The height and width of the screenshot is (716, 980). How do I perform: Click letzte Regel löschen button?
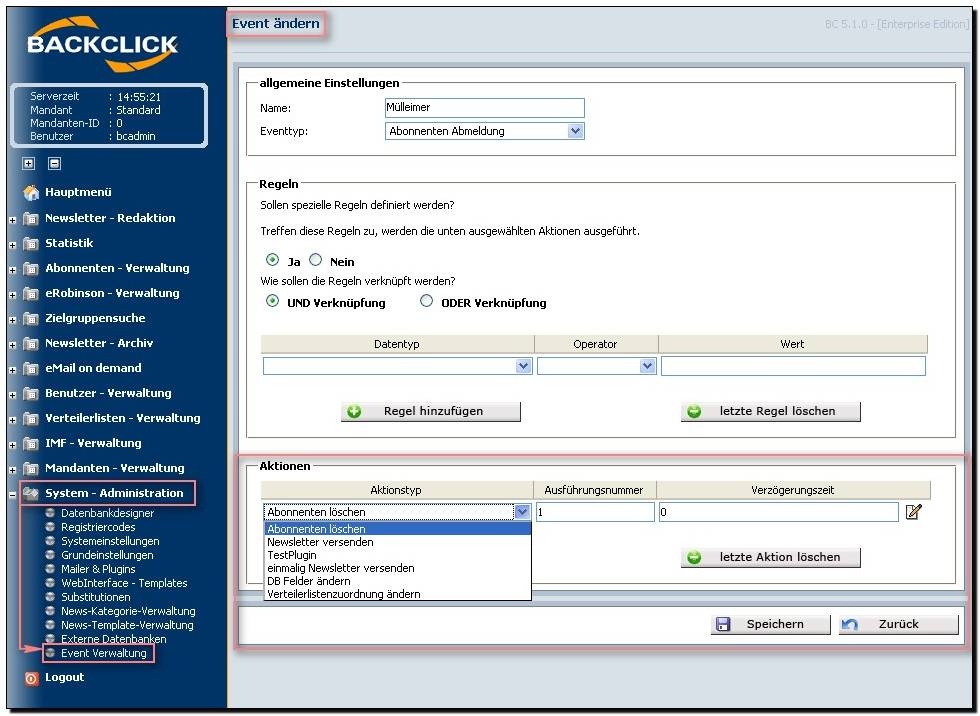point(771,412)
